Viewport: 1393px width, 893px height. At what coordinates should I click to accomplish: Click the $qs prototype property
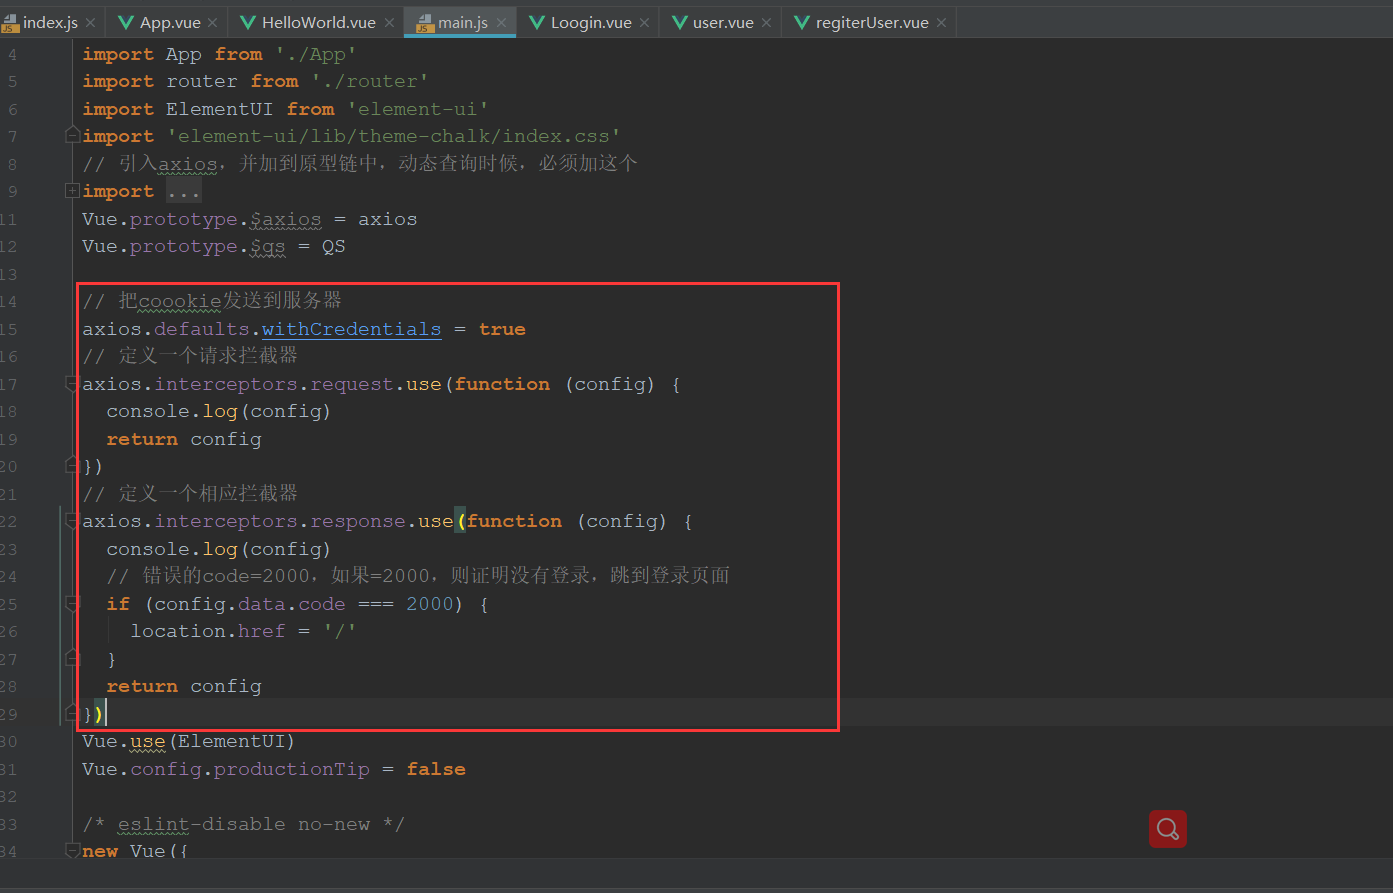pyautogui.click(x=268, y=246)
